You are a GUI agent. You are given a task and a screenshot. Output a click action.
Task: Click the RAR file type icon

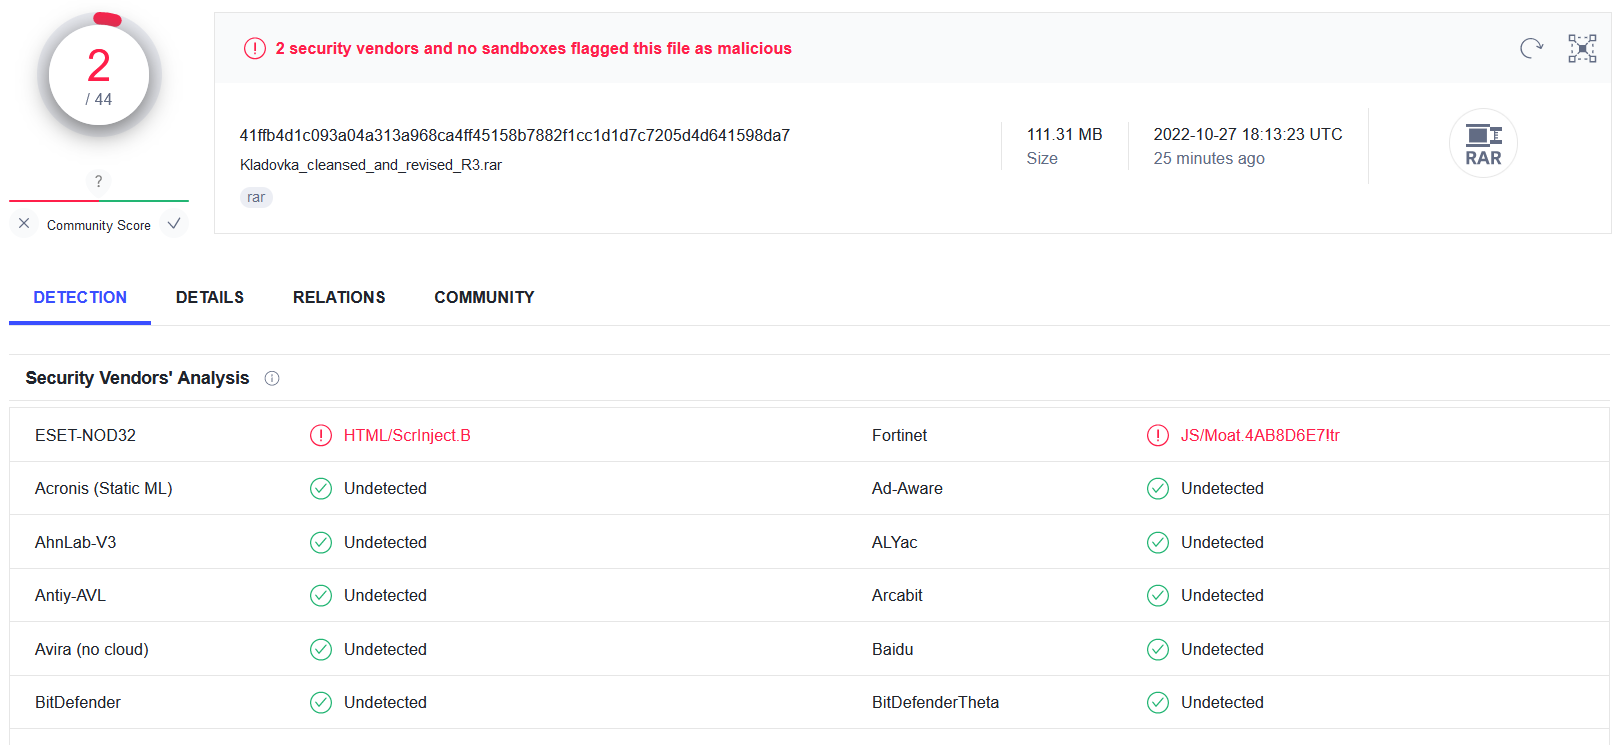click(1483, 143)
